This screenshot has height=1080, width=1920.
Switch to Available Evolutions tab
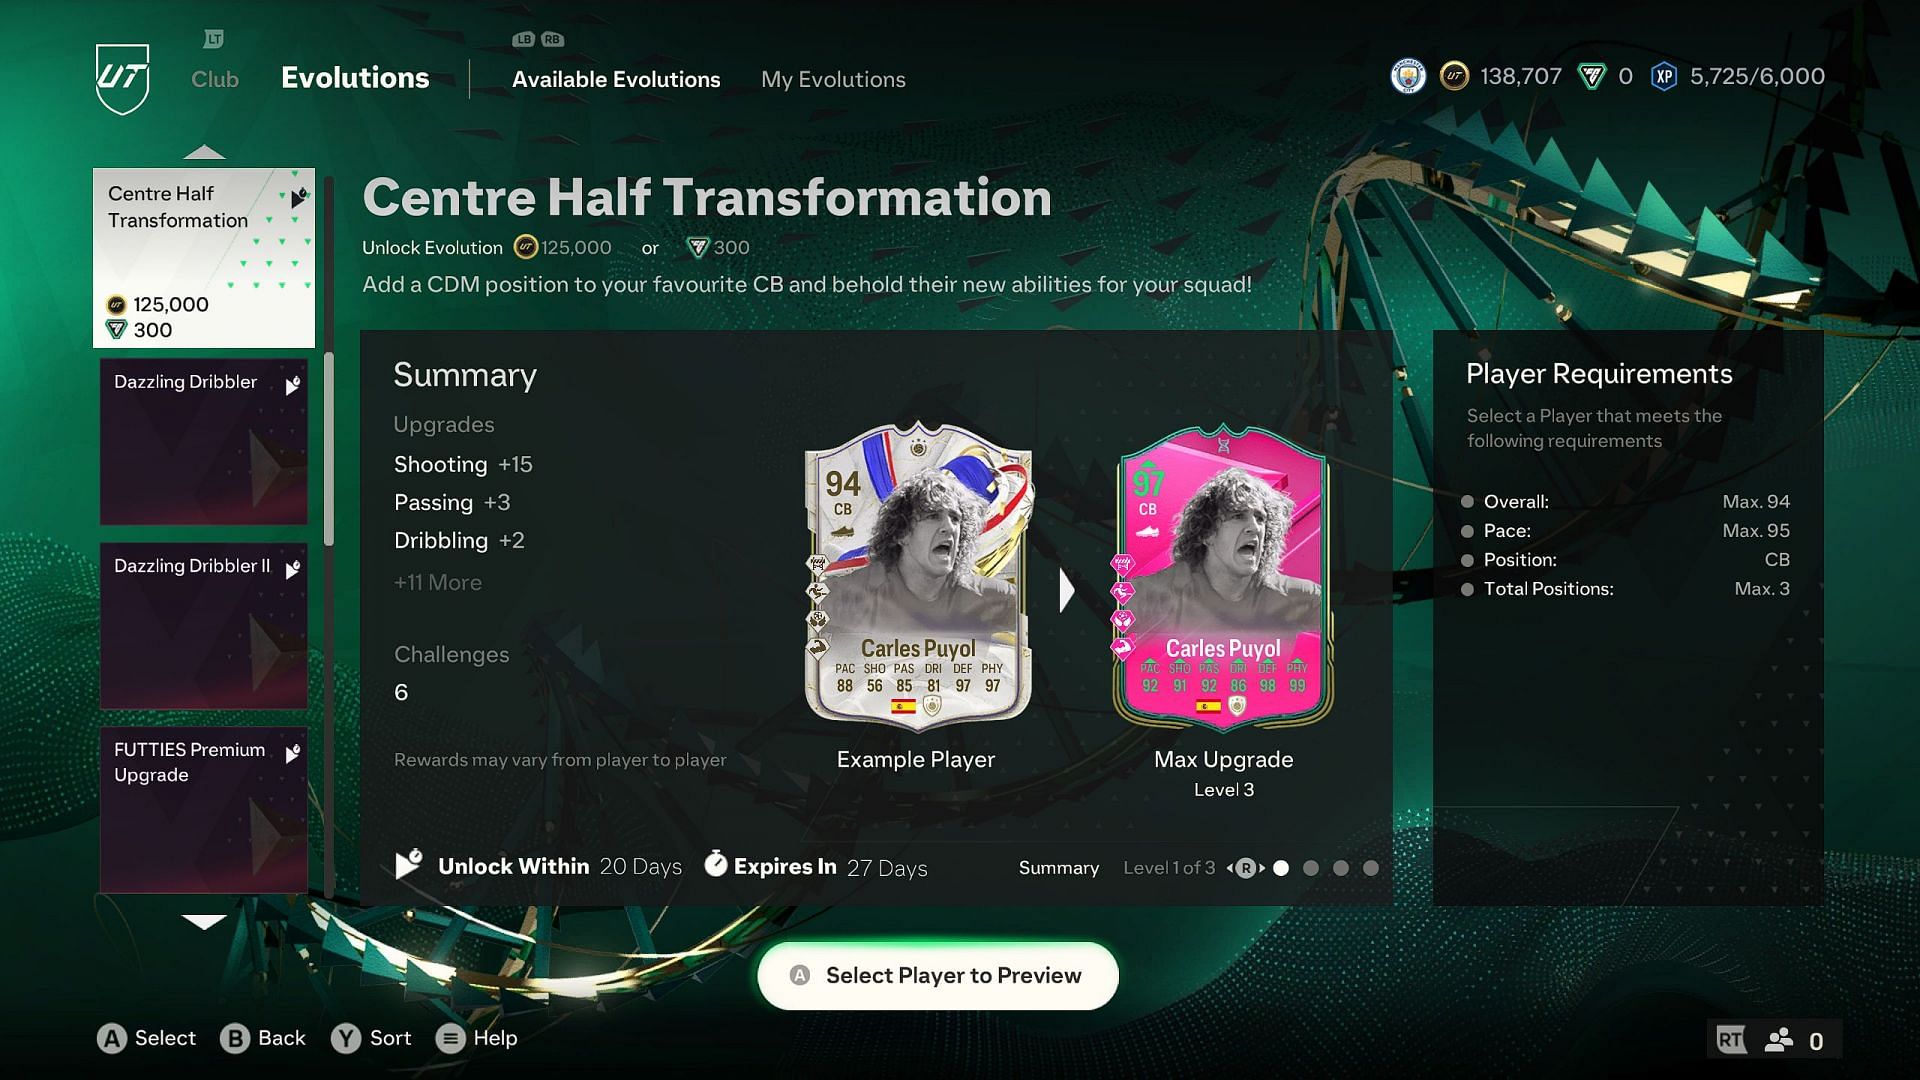616,79
